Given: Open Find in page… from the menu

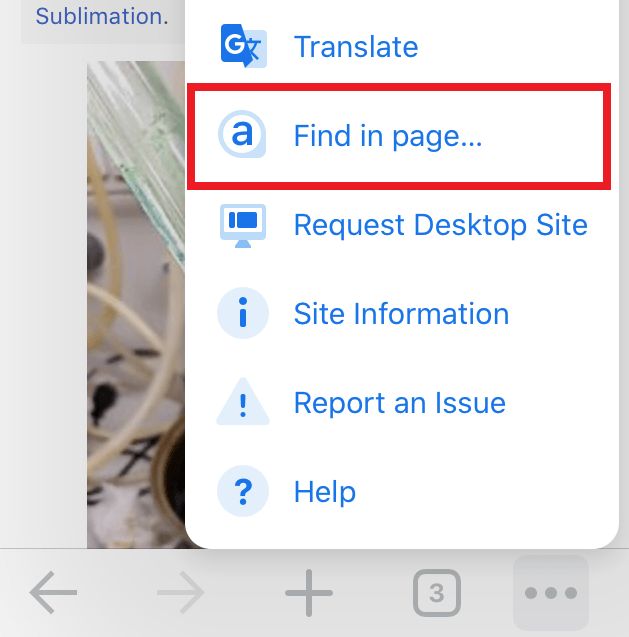Looking at the screenshot, I should [388, 136].
